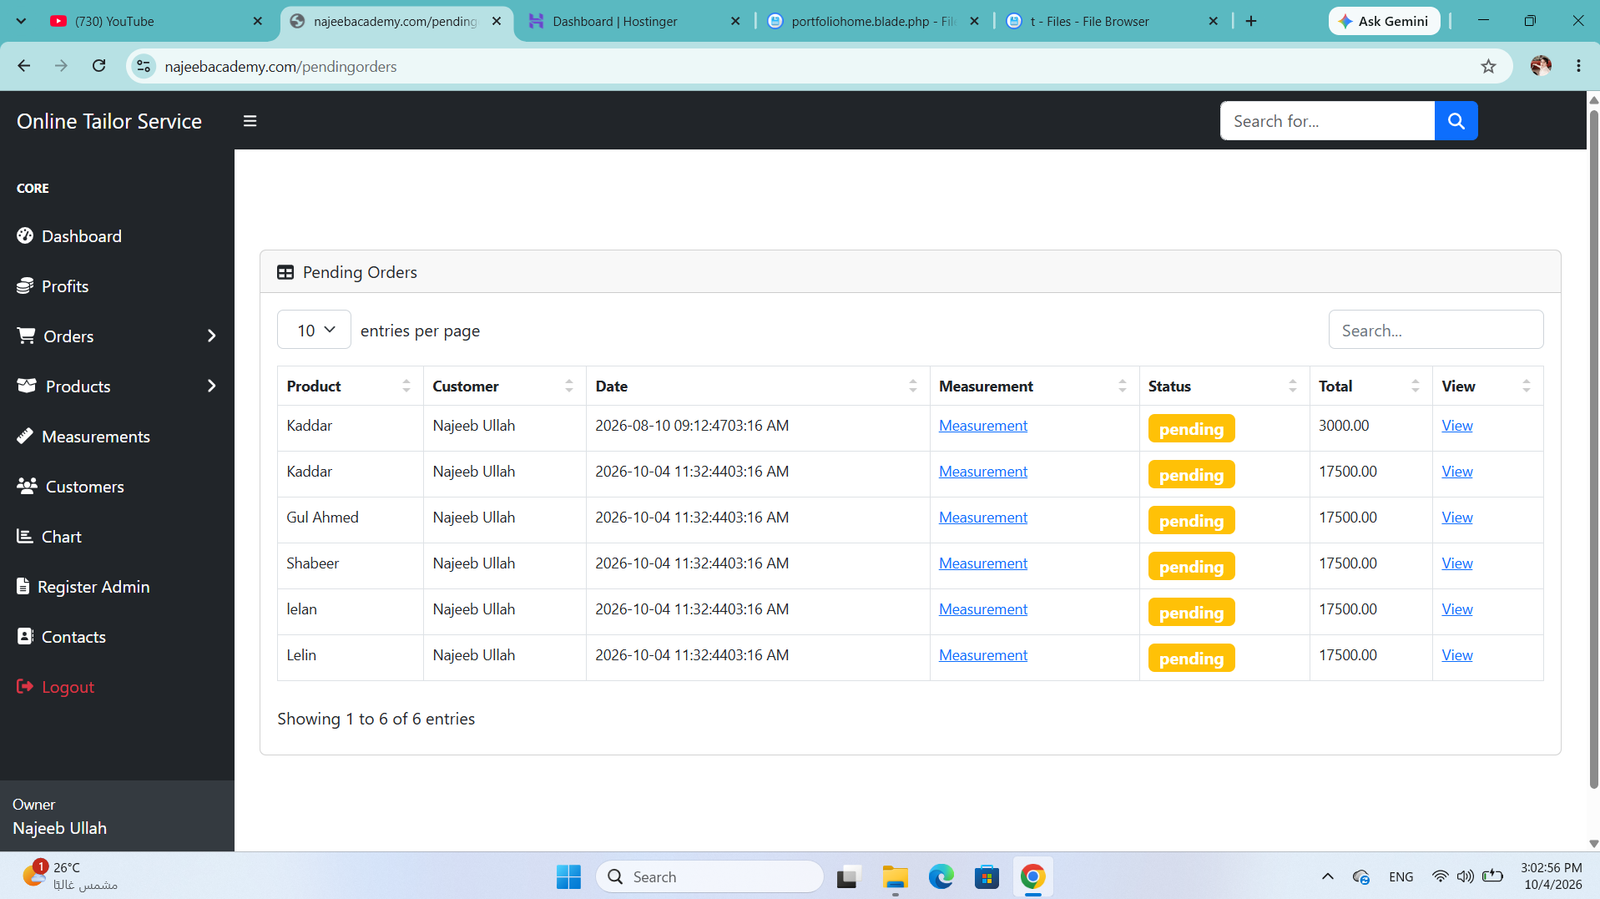Open Contacts from the sidebar
Screen dimensions: 1600x899
61,636
